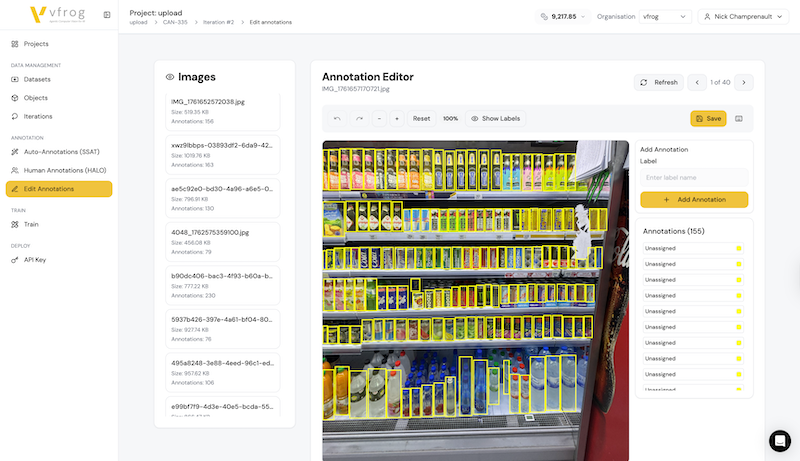800x461 pixels.
Task: Open Projects in the sidebar
Action: click(x=36, y=44)
